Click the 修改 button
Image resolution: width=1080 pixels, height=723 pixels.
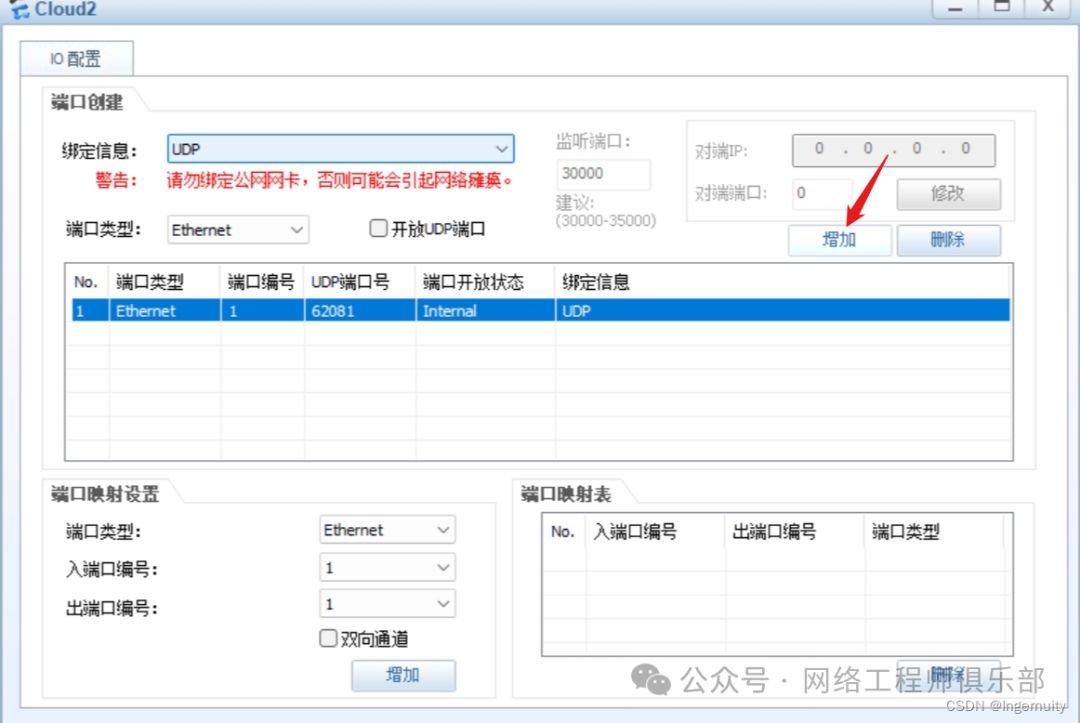(948, 194)
